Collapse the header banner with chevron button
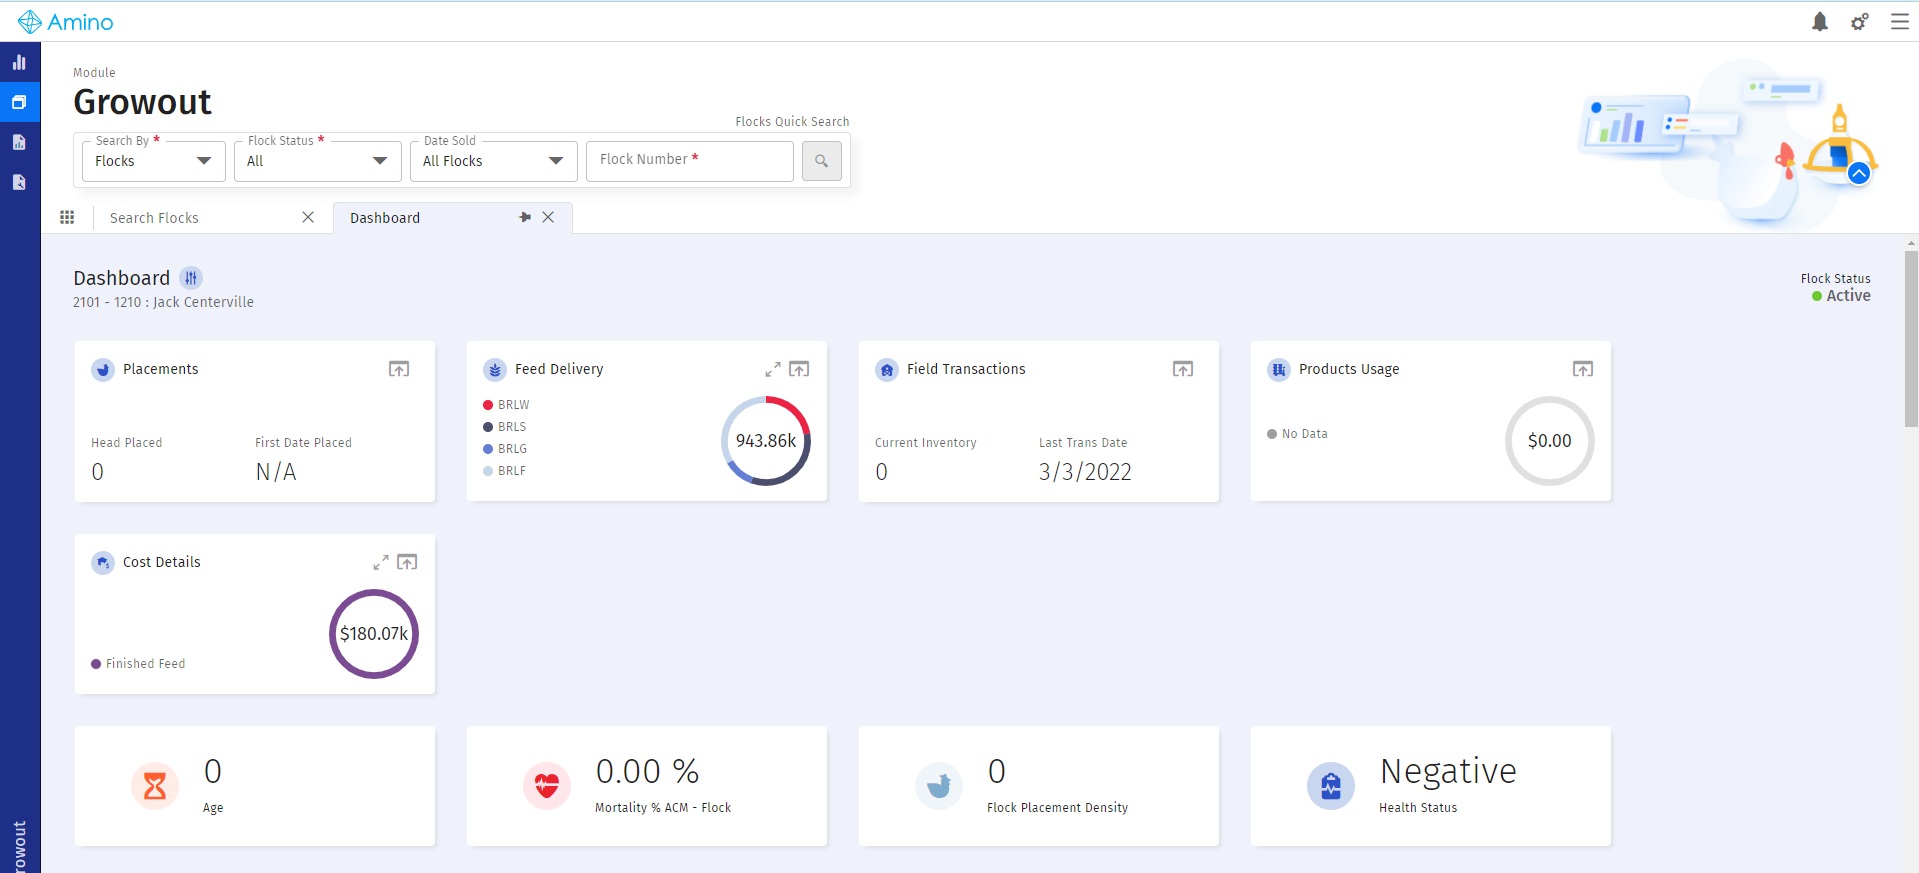Screen dimensions: 1919x873 (x=1859, y=173)
